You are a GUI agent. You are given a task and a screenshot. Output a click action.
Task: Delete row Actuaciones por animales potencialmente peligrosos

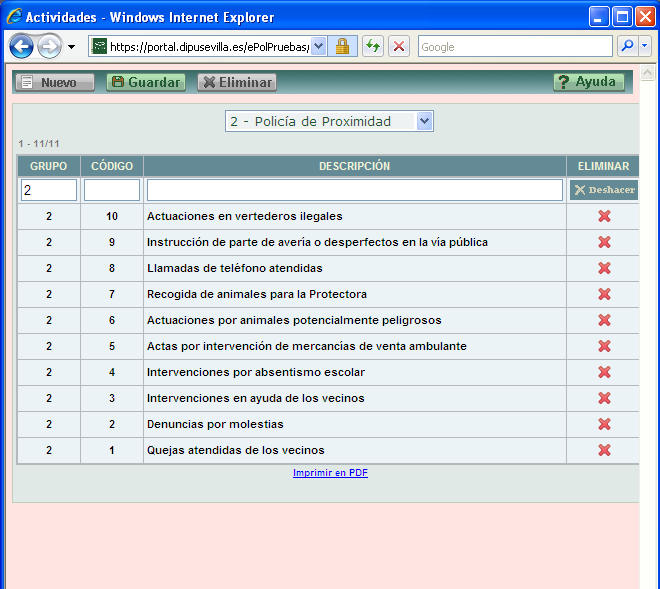604,320
